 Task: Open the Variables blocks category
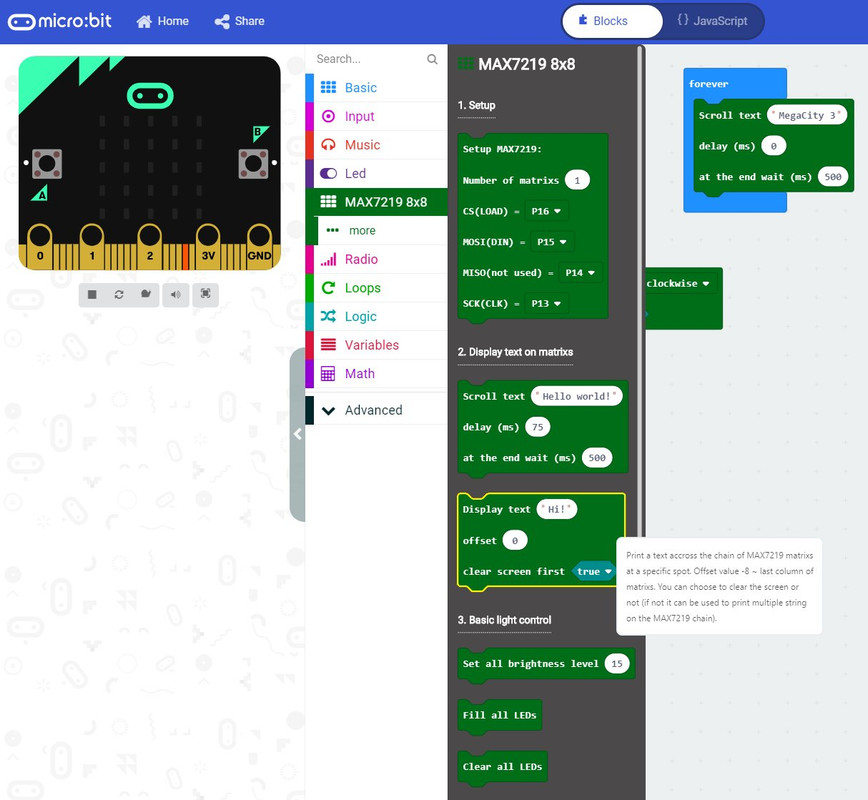pyautogui.click(x=376, y=345)
